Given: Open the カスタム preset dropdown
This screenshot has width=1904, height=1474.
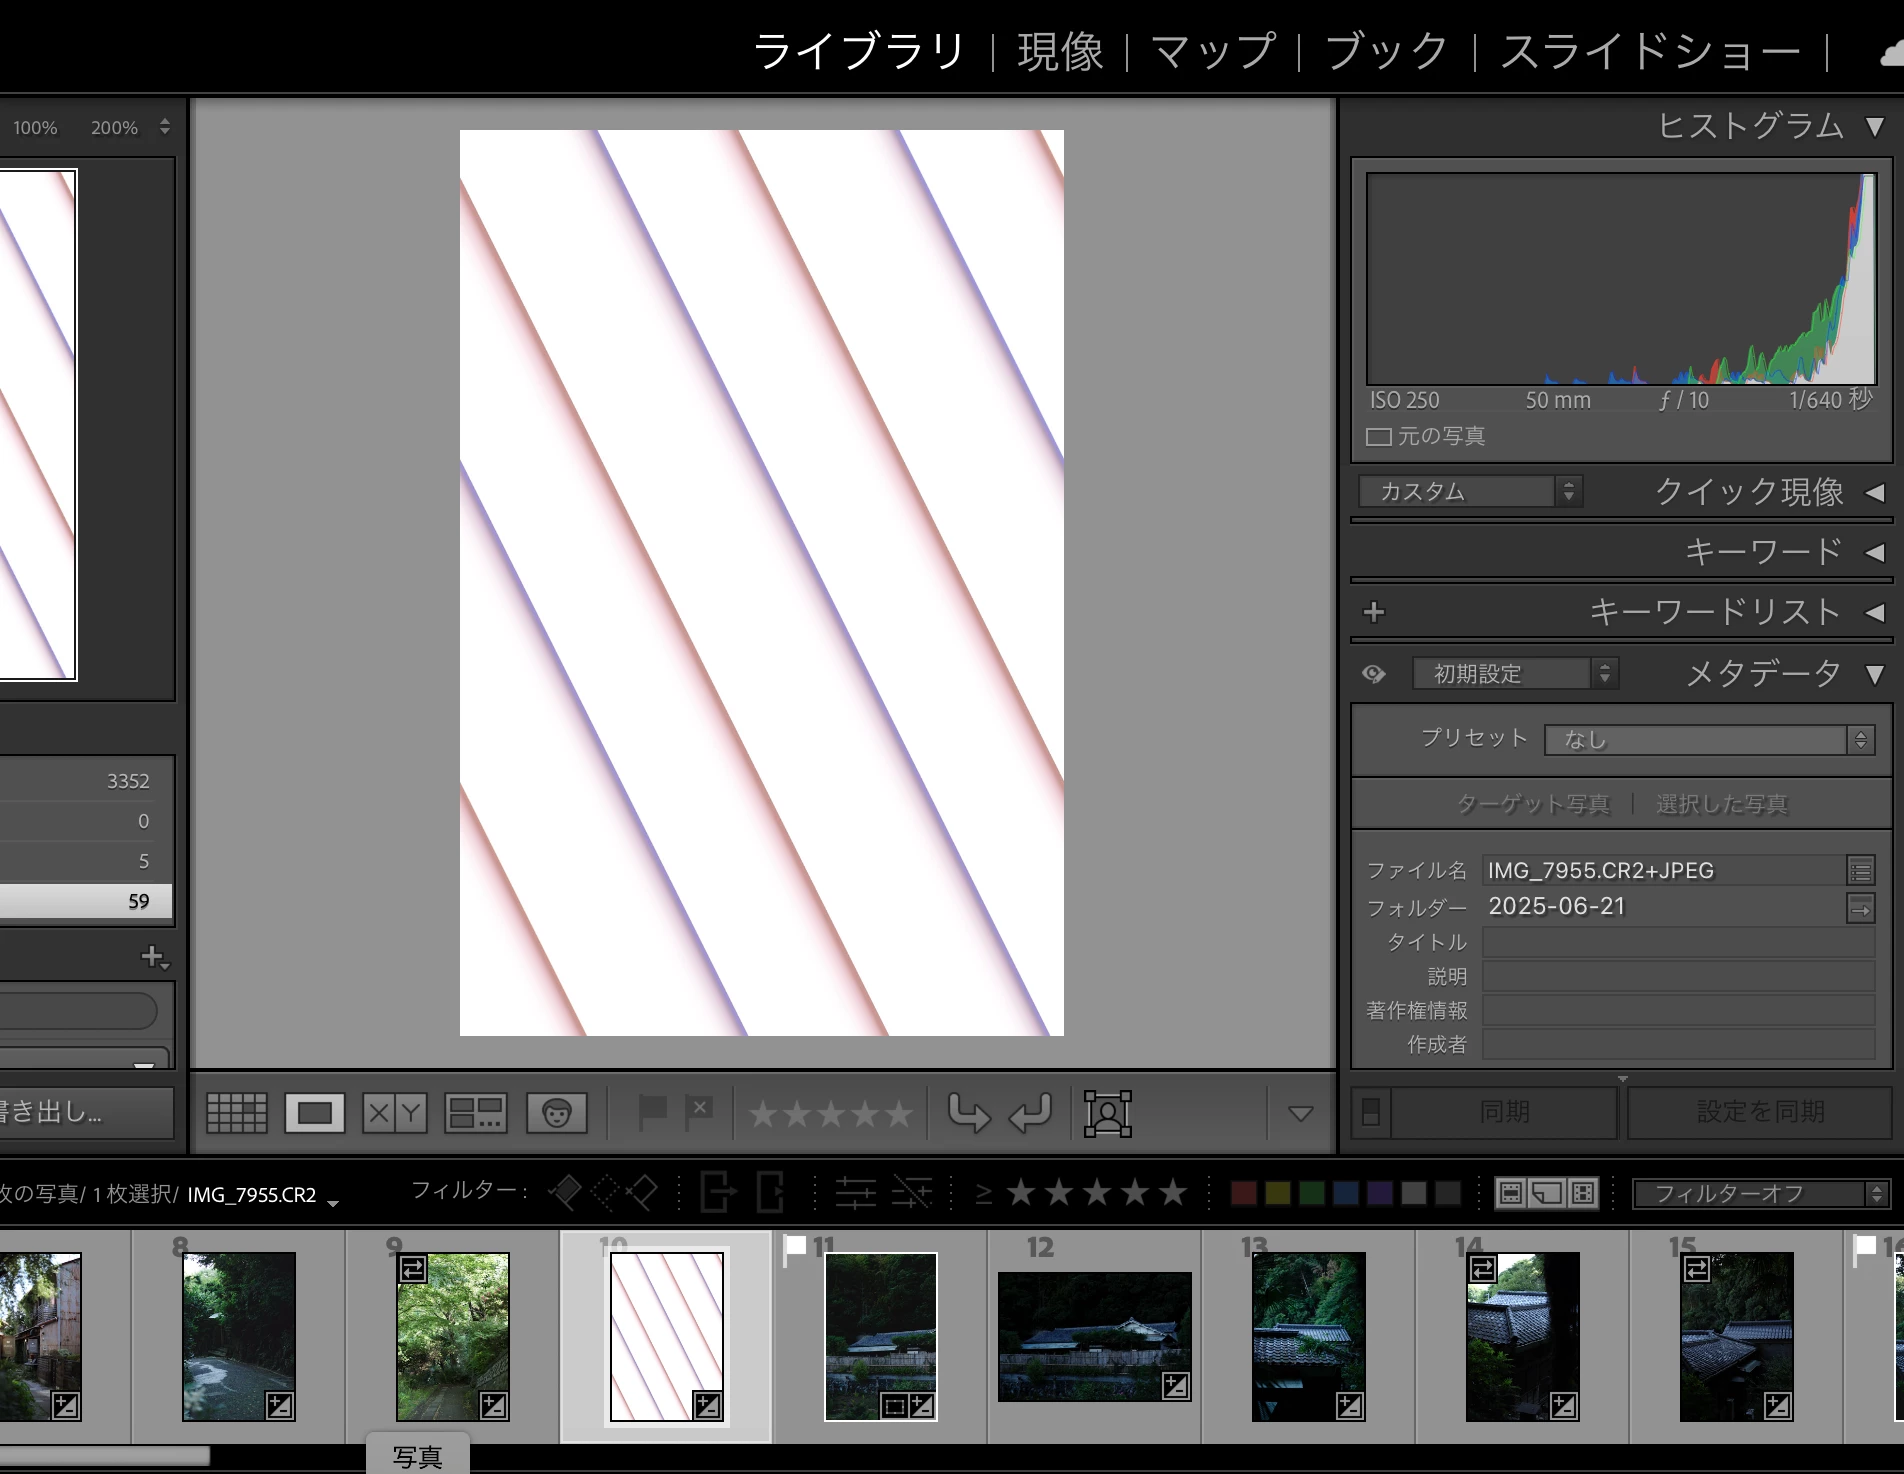Looking at the screenshot, I should click(x=1470, y=491).
